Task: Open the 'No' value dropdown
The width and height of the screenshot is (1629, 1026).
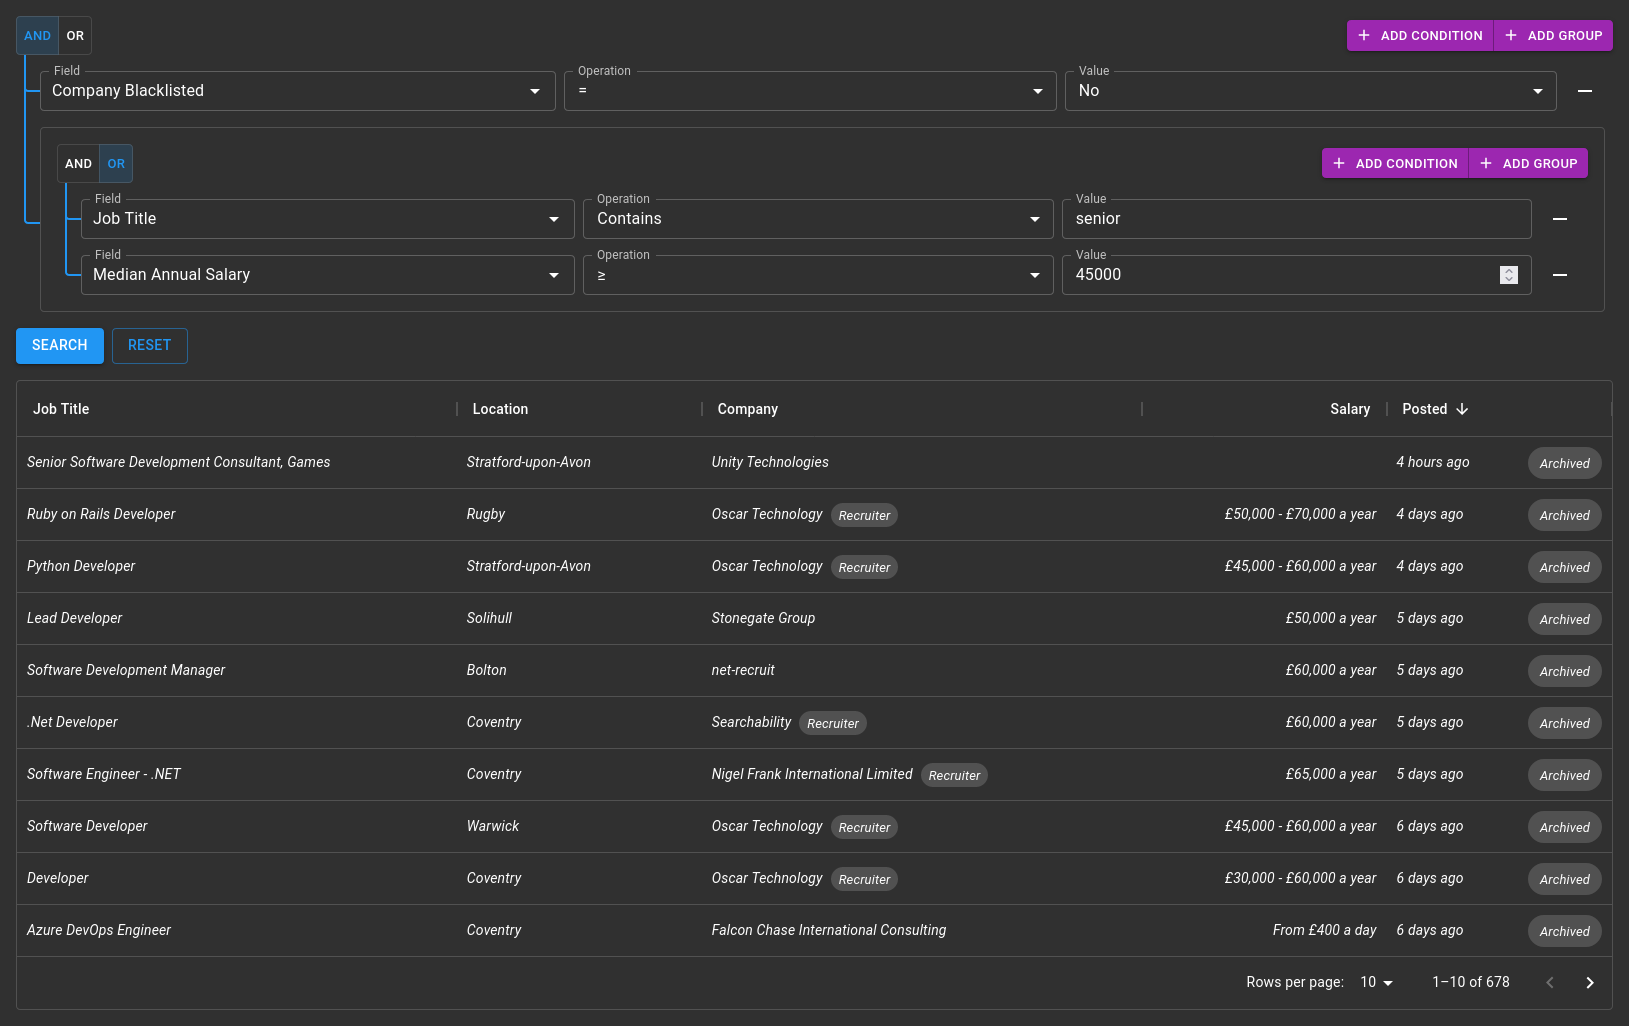Action: (x=1310, y=91)
